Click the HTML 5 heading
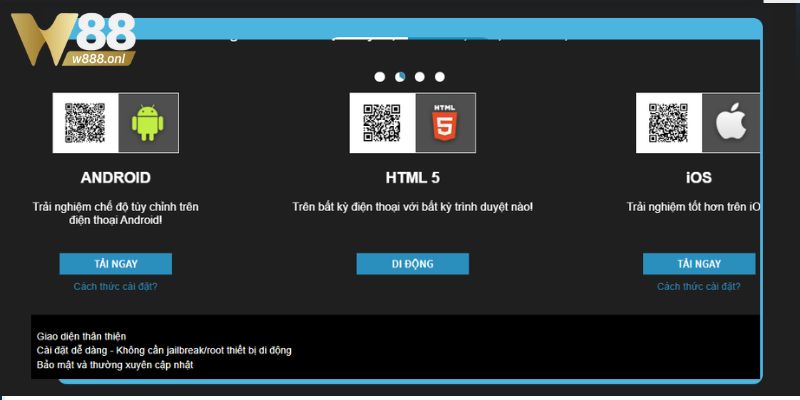This screenshot has width=800, height=400. [413, 178]
